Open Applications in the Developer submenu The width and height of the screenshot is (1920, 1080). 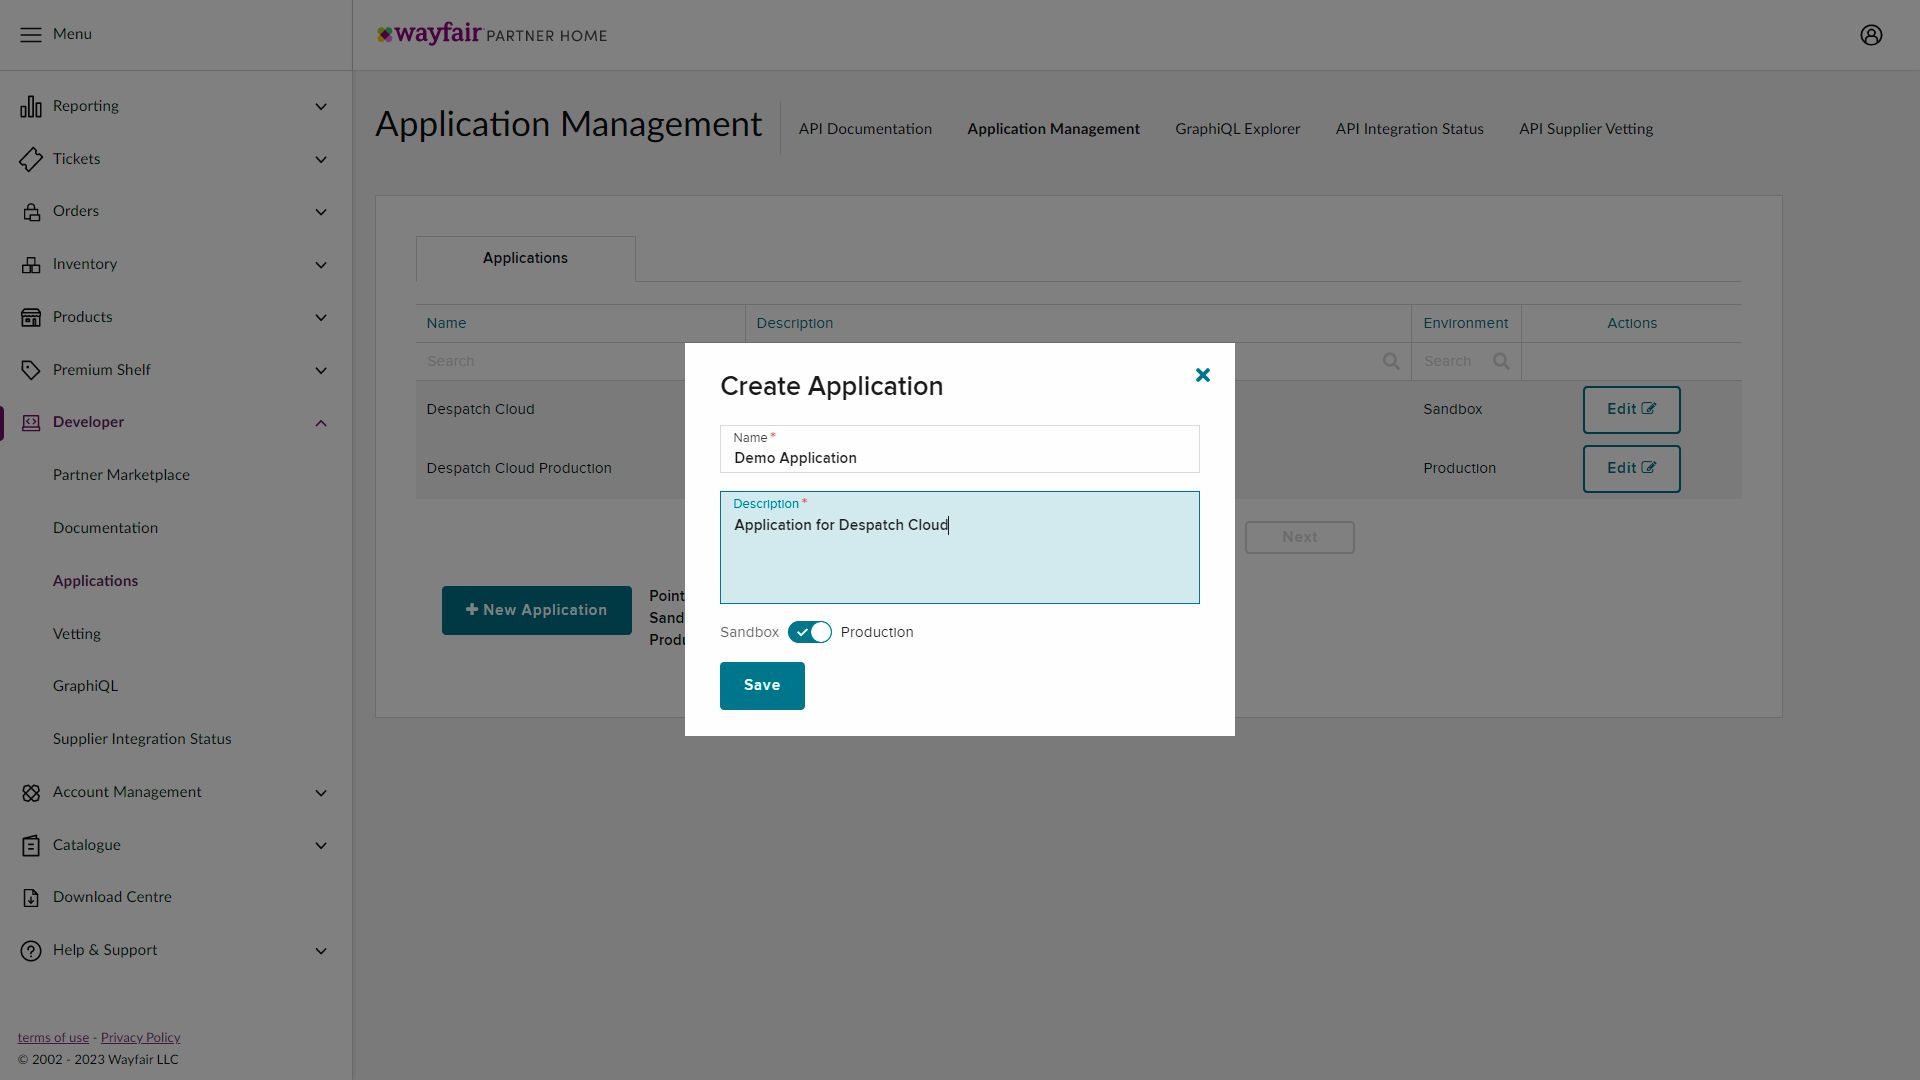(95, 581)
